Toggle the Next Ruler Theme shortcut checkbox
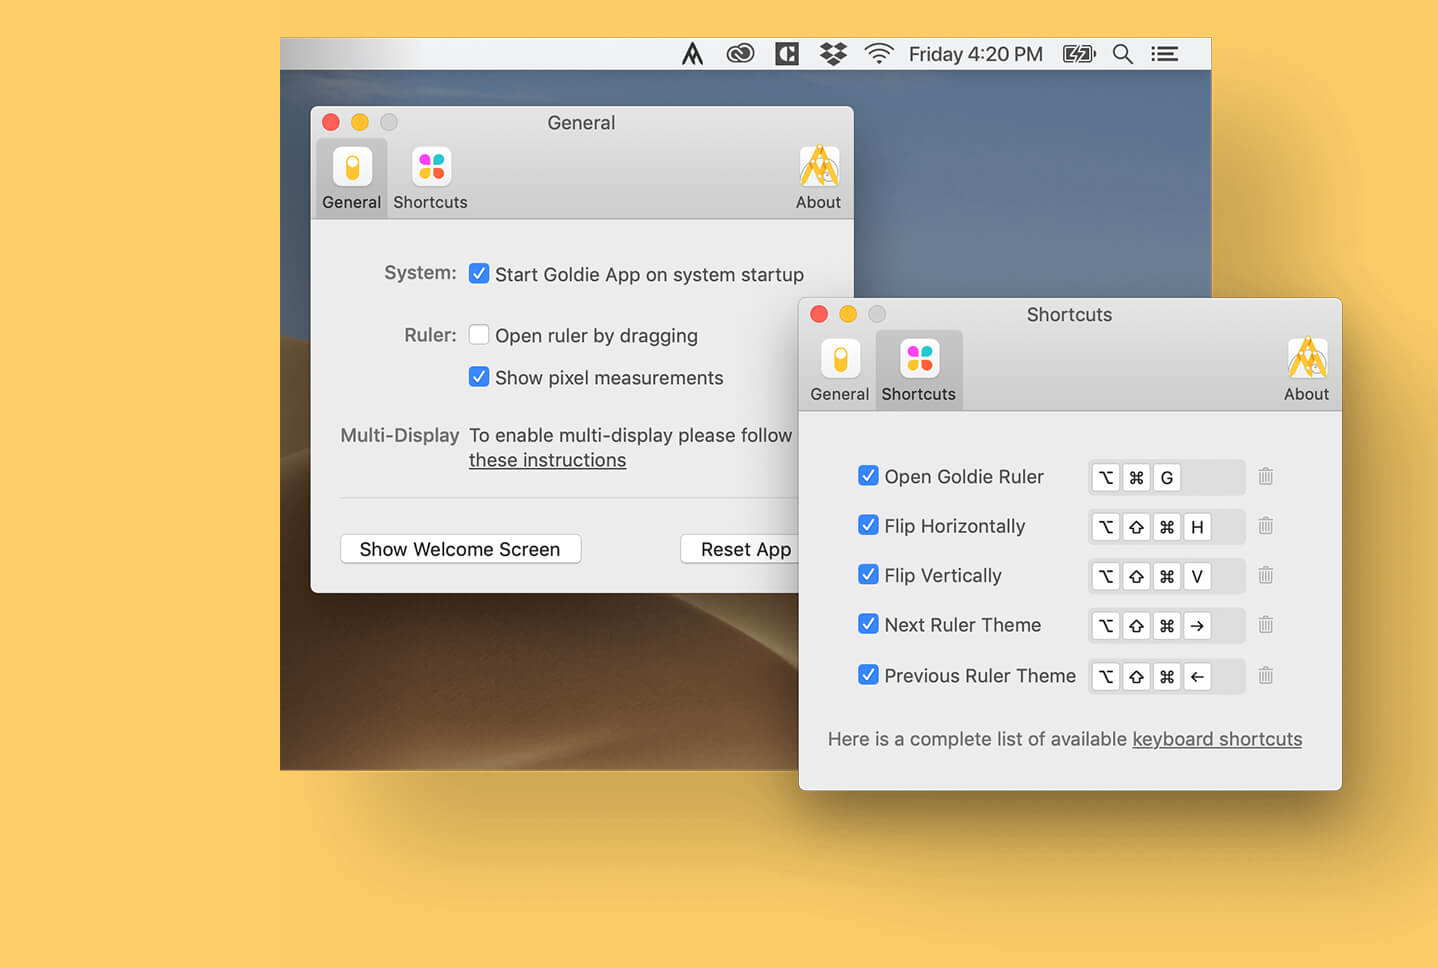This screenshot has height=968, width=1438. pos(869,624)
